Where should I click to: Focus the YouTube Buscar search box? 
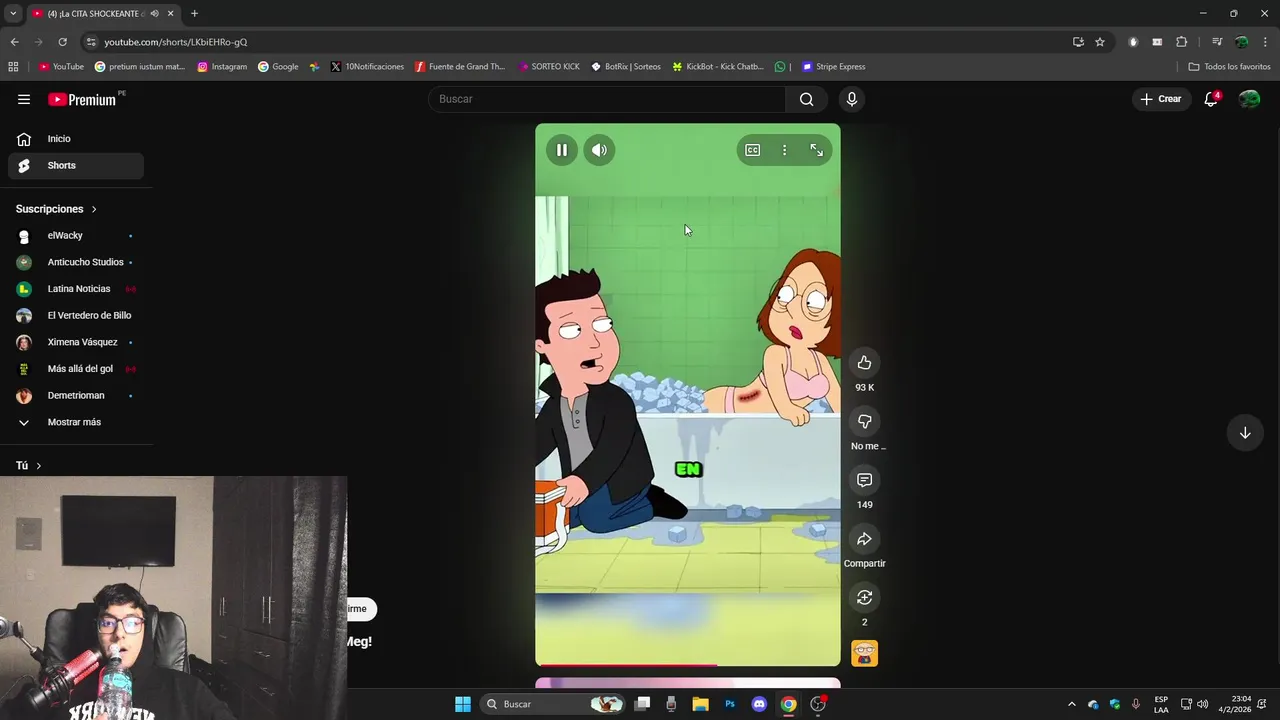607,99
